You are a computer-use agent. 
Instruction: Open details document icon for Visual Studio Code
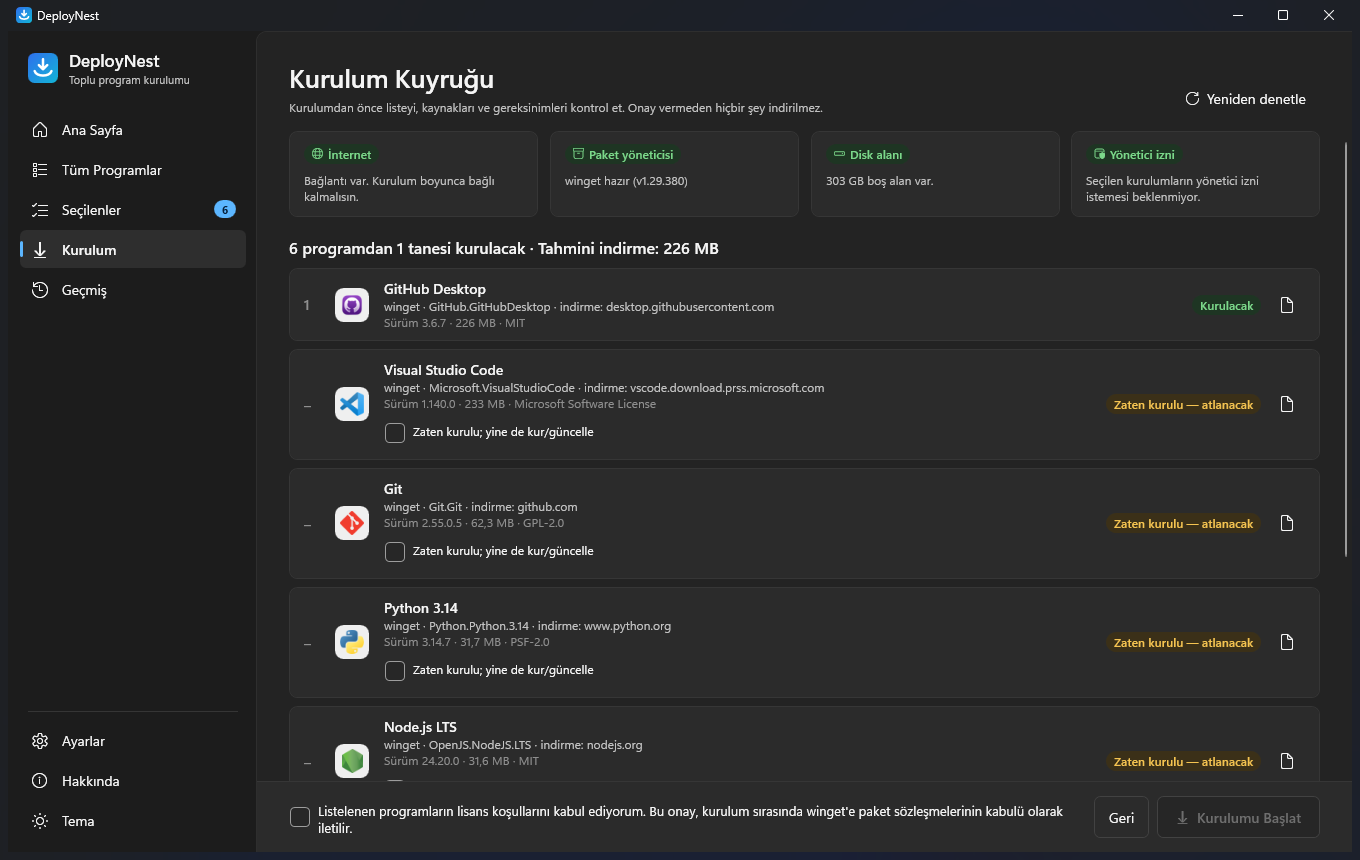[1287, 404]
